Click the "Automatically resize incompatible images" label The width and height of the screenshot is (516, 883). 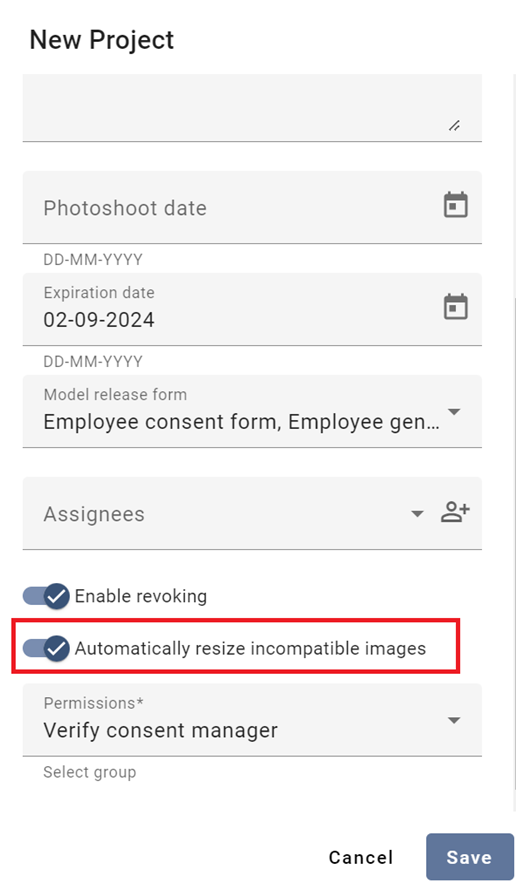click(x=251, y=648)
